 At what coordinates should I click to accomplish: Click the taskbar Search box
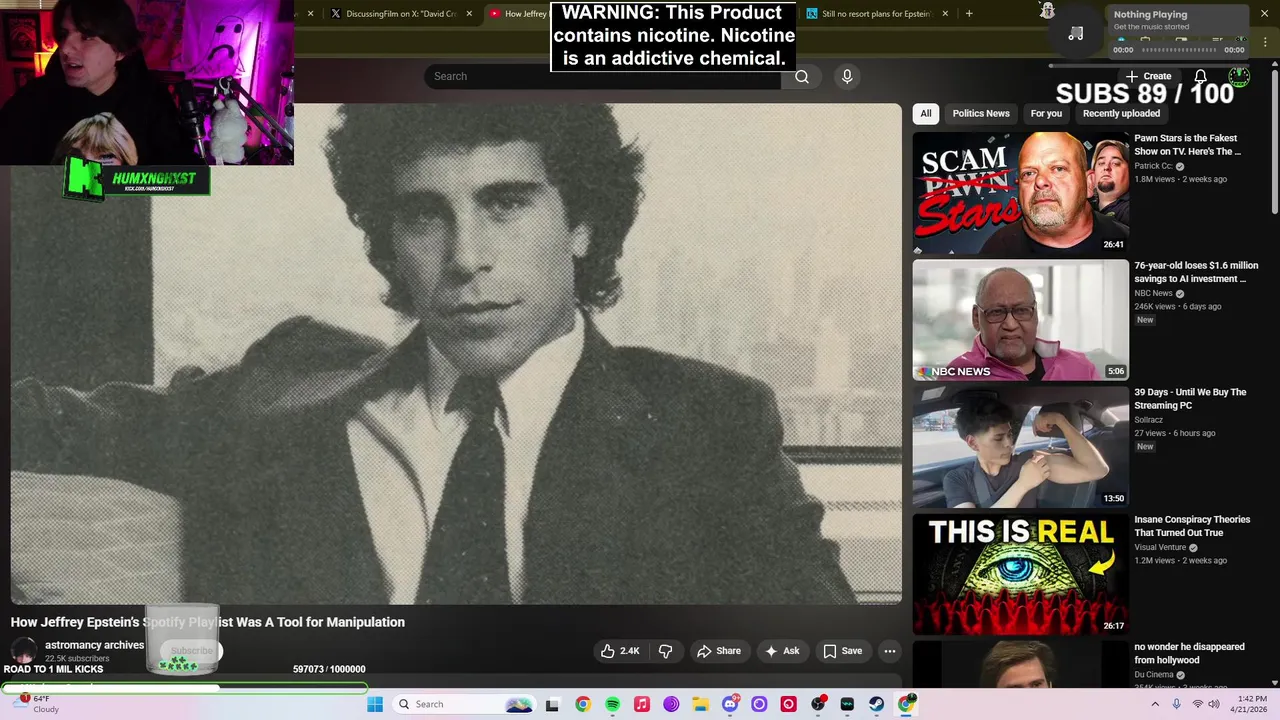(x=463, y=704)
